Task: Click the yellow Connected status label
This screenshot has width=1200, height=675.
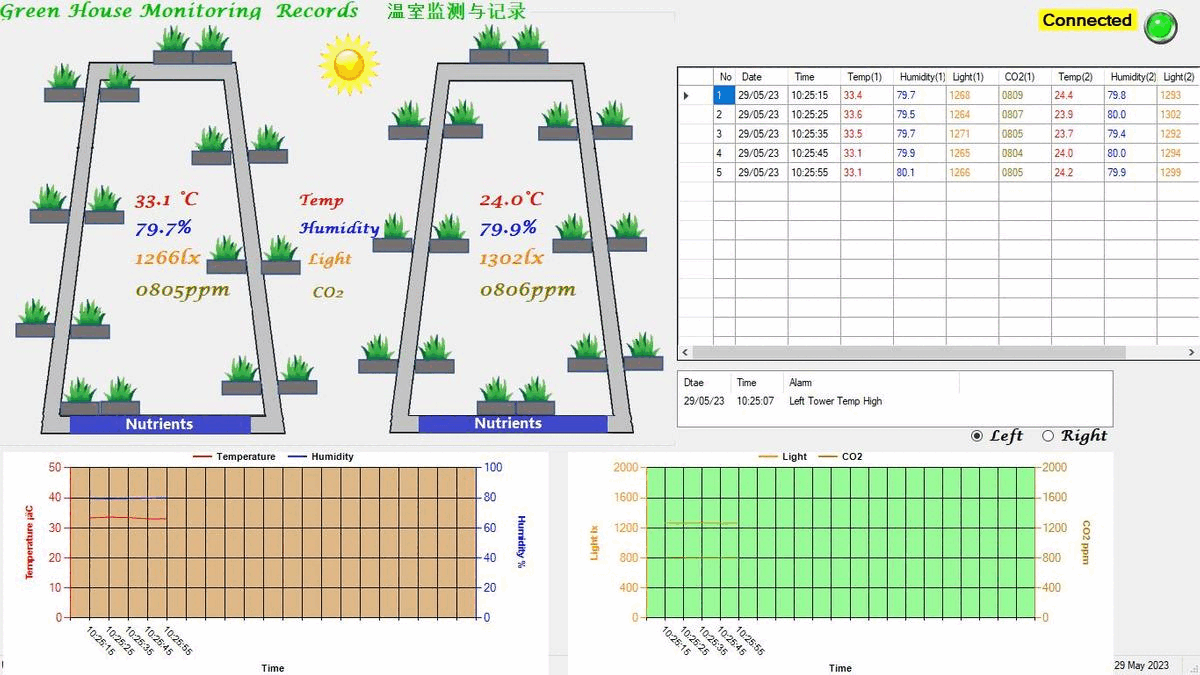Action: coord(1086,20)
